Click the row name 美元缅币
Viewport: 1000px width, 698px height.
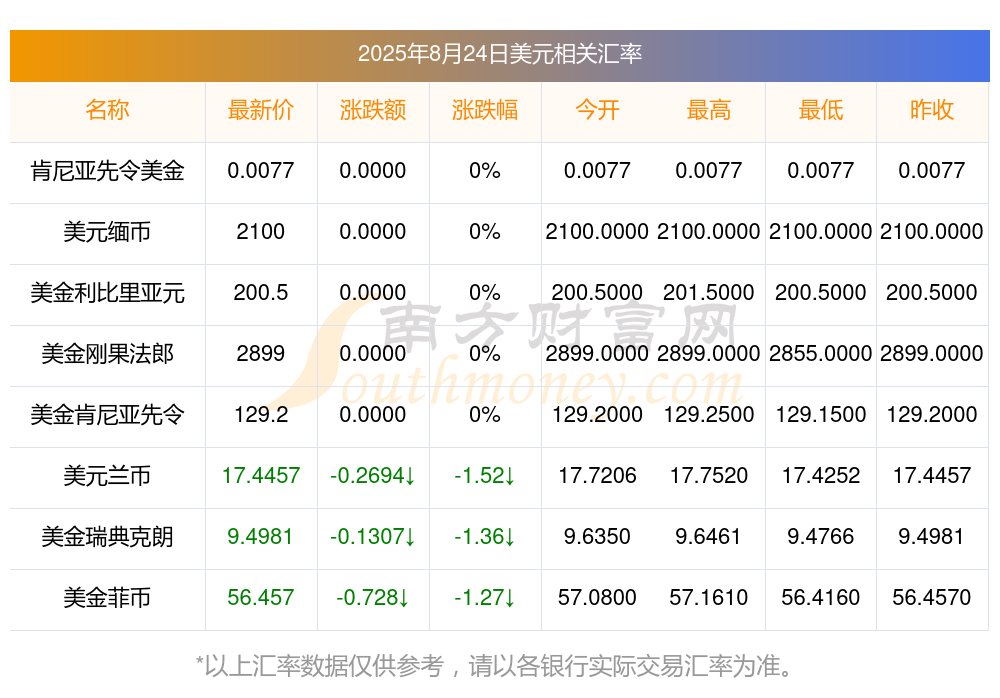click(107, 232)
